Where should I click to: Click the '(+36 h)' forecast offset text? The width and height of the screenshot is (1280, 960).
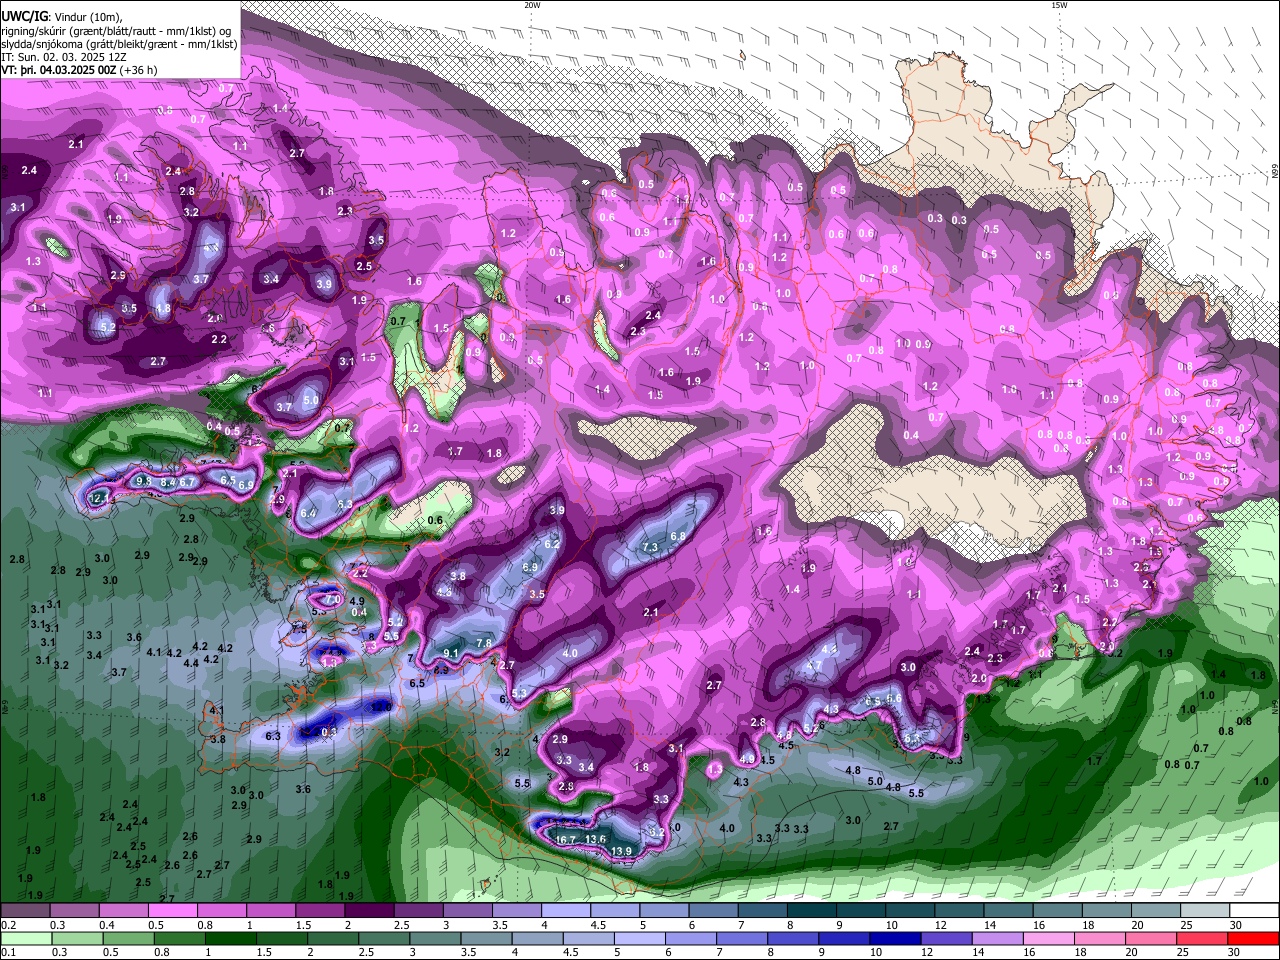coord(138,70)
